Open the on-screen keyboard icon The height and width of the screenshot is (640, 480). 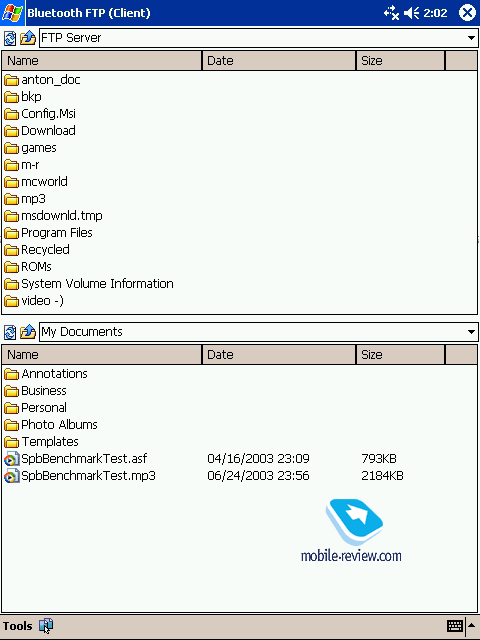455,625
